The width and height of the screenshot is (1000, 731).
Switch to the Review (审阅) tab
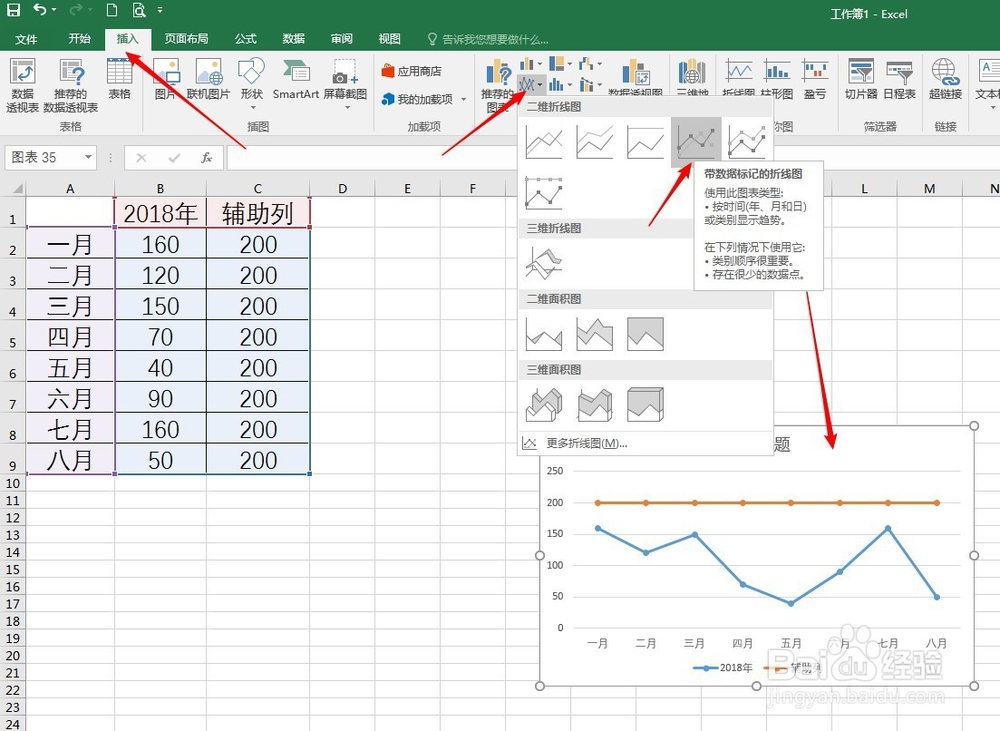pos(342,39)
